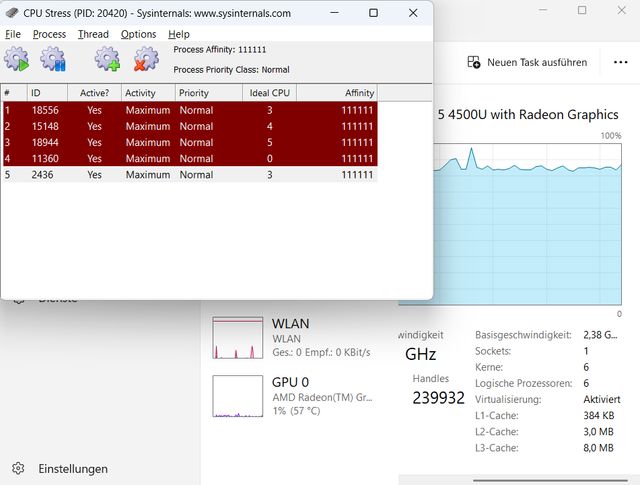Sort threads by the Ideal CPU column header

click(269, 93)
